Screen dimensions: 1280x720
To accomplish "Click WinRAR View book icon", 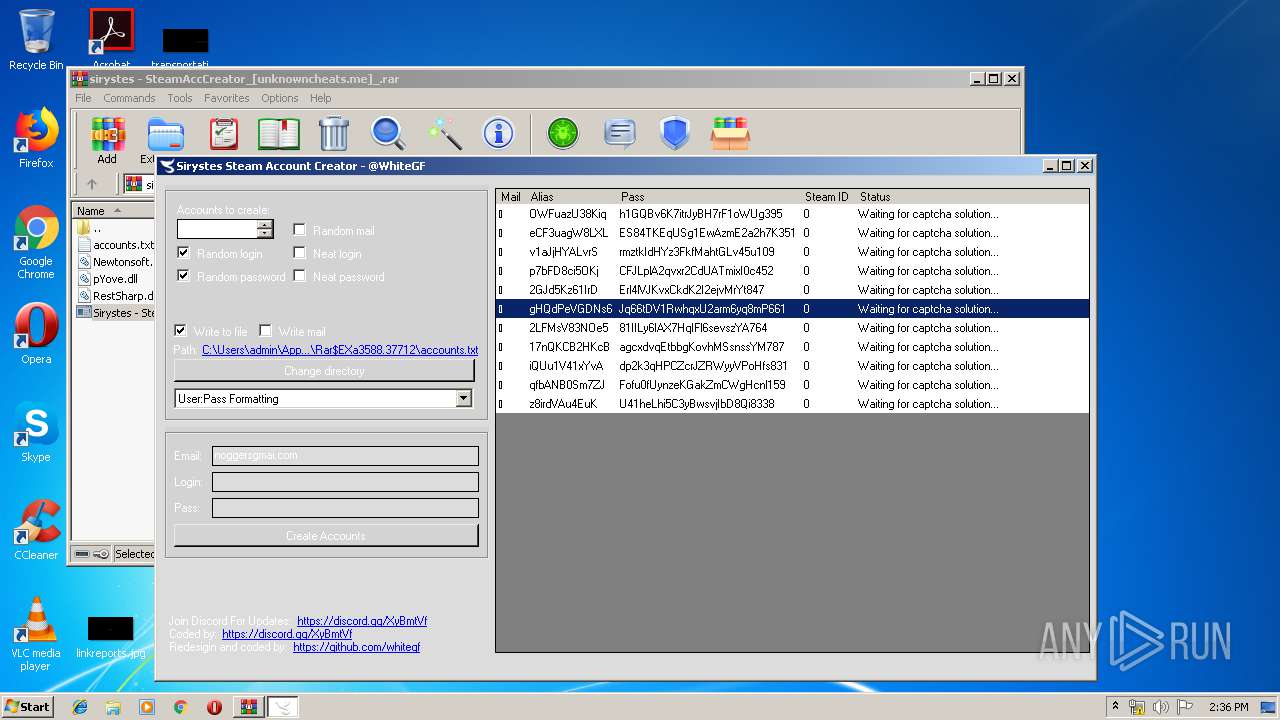I will point(279,134).
